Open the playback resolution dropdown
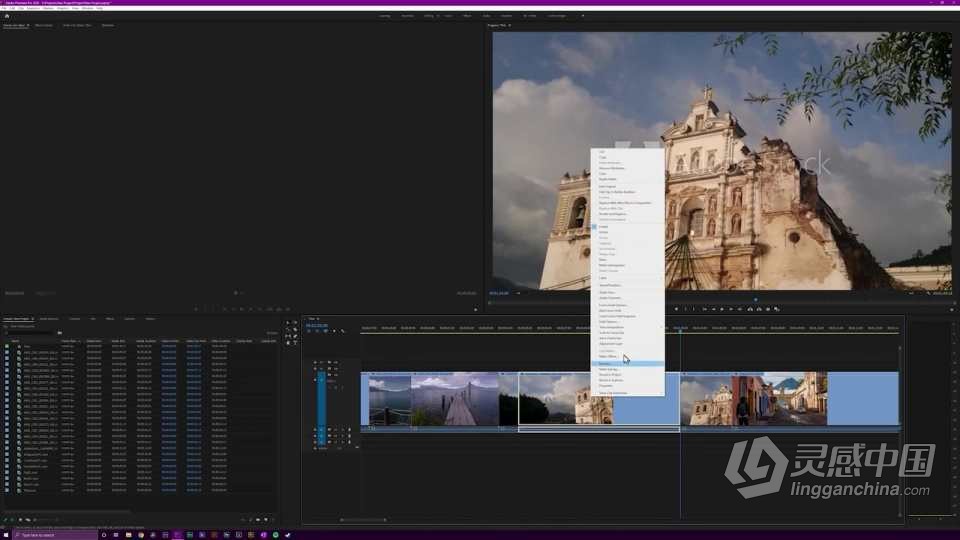The image size is (960, 540). pyautogui.click(x=911, y=293)
